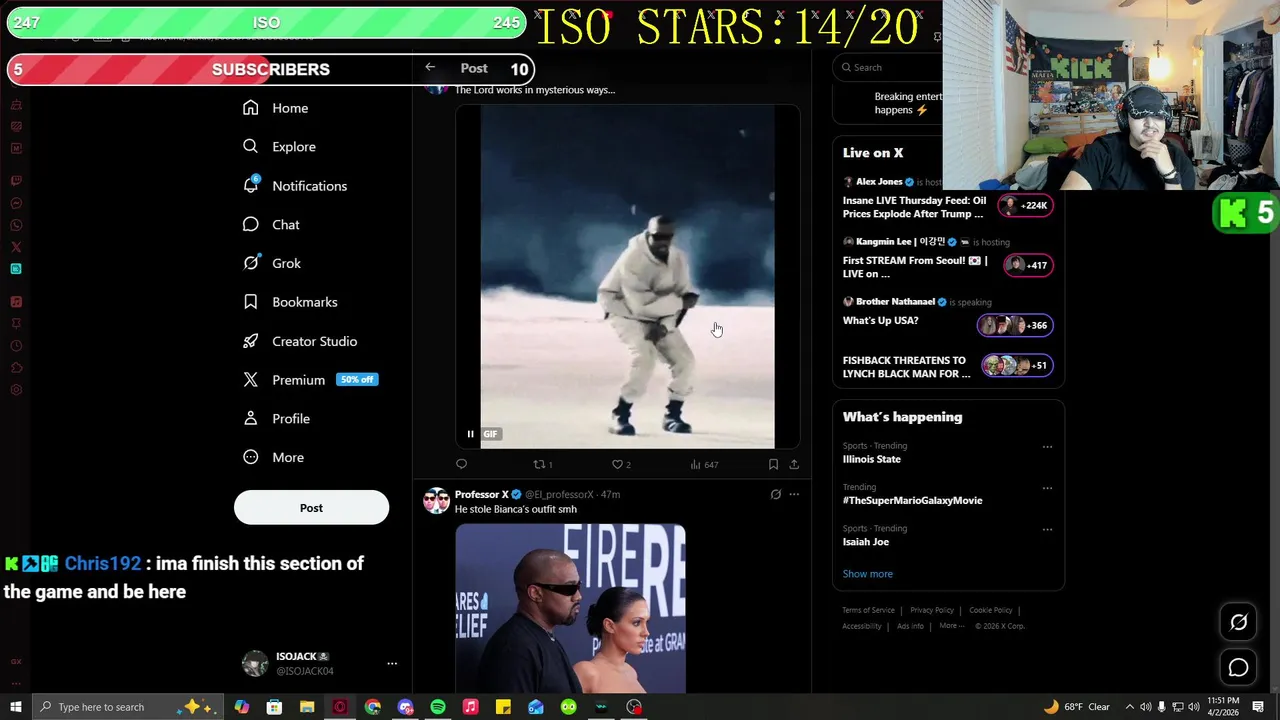Open Explore in the X sidebar
Screen dimensions: 1280x720
tap(280, 147)
